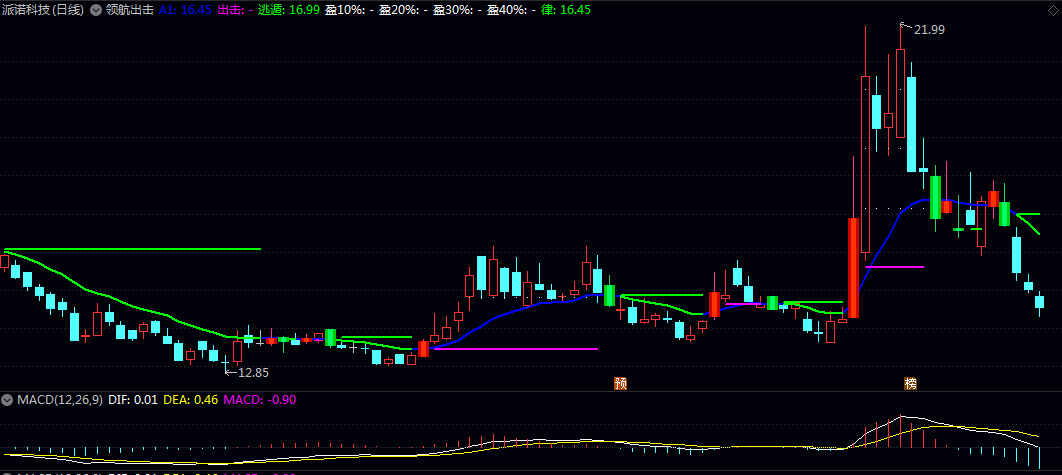The height and width of the screenshot is (475, 1062).
Task: Click the green 律: 16.45 value
Action: [567, 10]
